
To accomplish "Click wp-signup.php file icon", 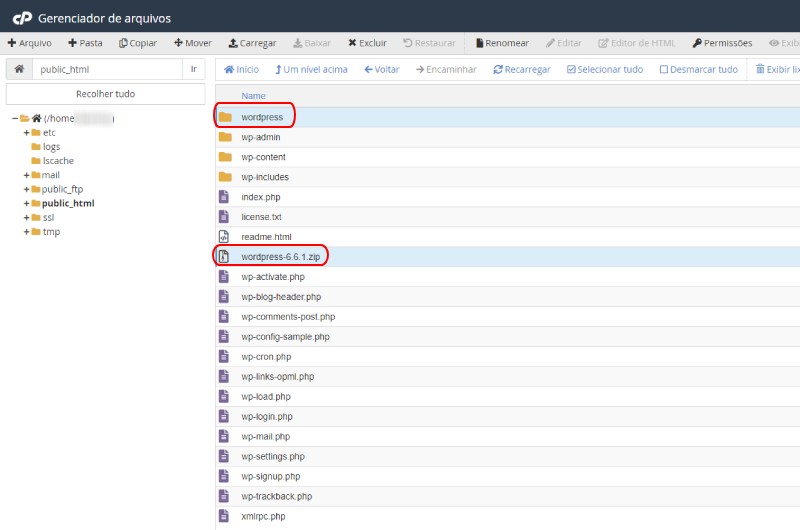I will [223, 475].
